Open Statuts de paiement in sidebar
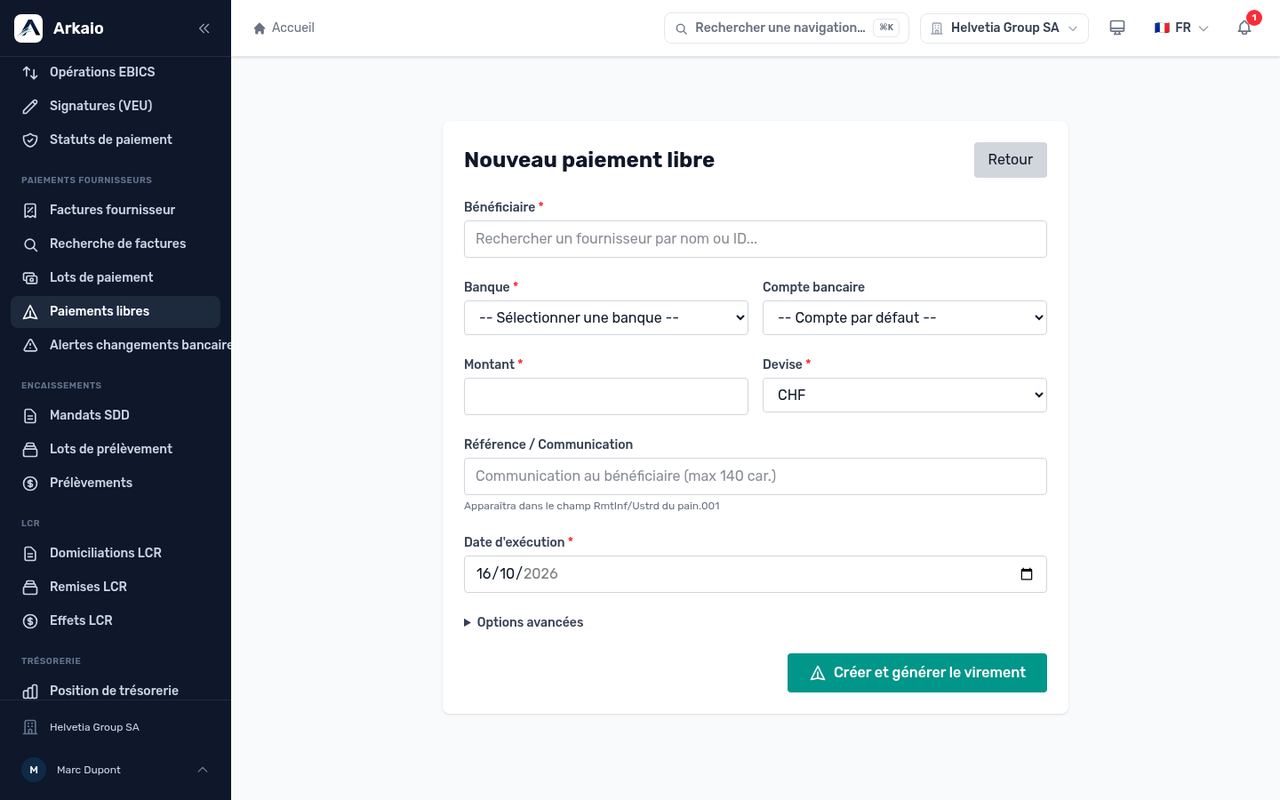 [x=115, y=140]
